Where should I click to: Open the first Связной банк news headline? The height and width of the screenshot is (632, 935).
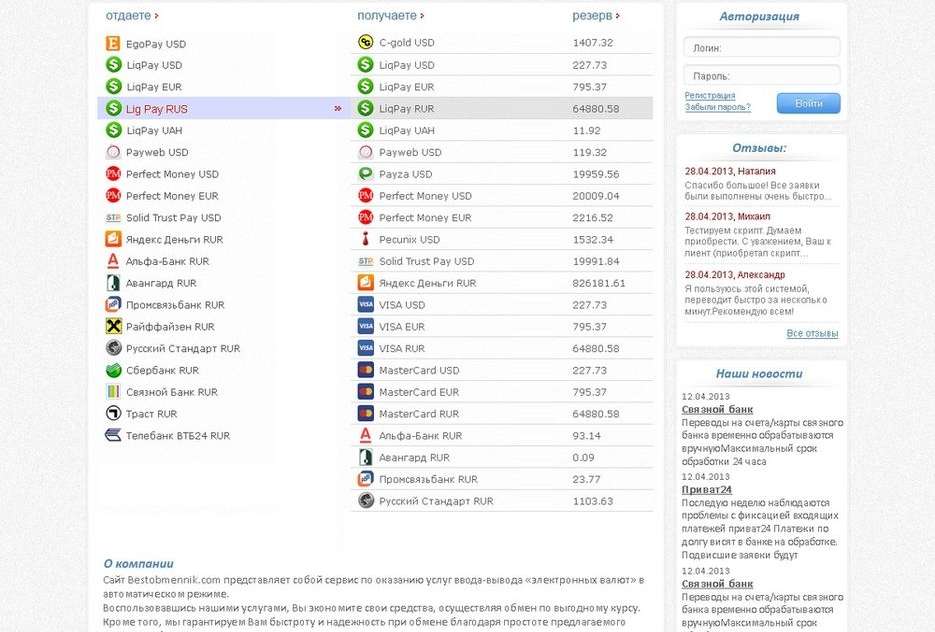717,410
